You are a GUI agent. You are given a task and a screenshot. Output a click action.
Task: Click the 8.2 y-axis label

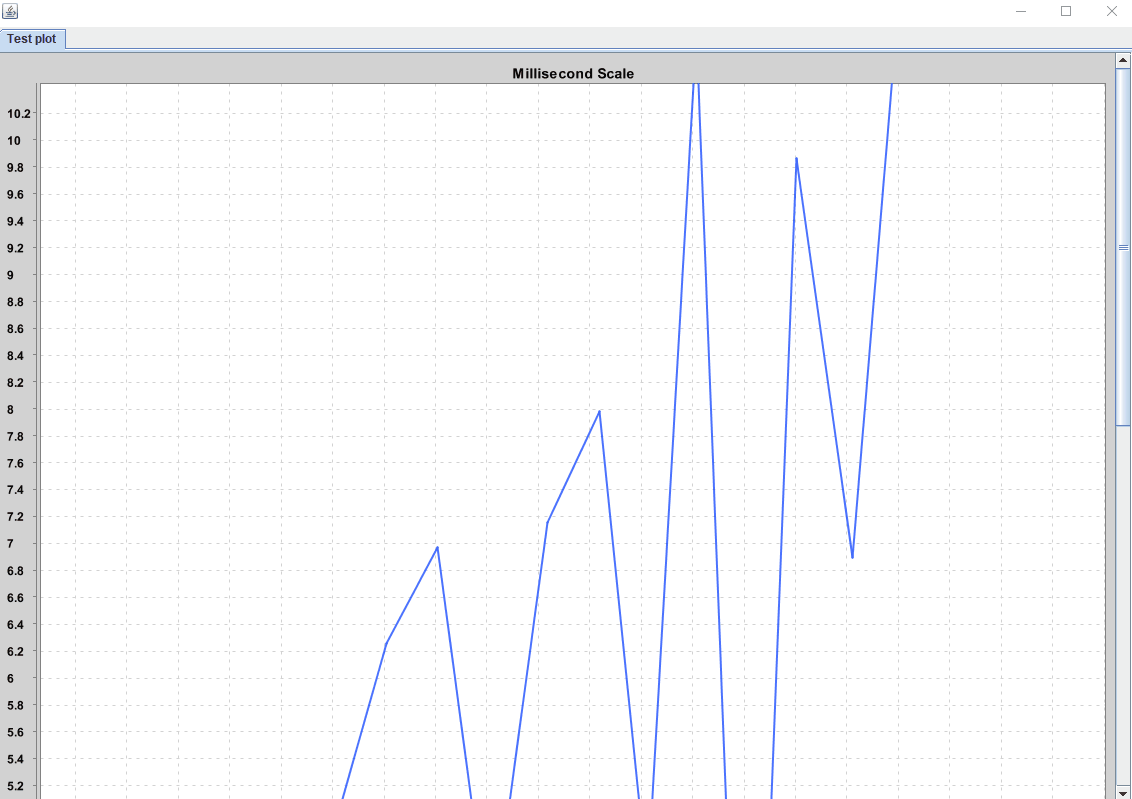click(x=15, y=383)
